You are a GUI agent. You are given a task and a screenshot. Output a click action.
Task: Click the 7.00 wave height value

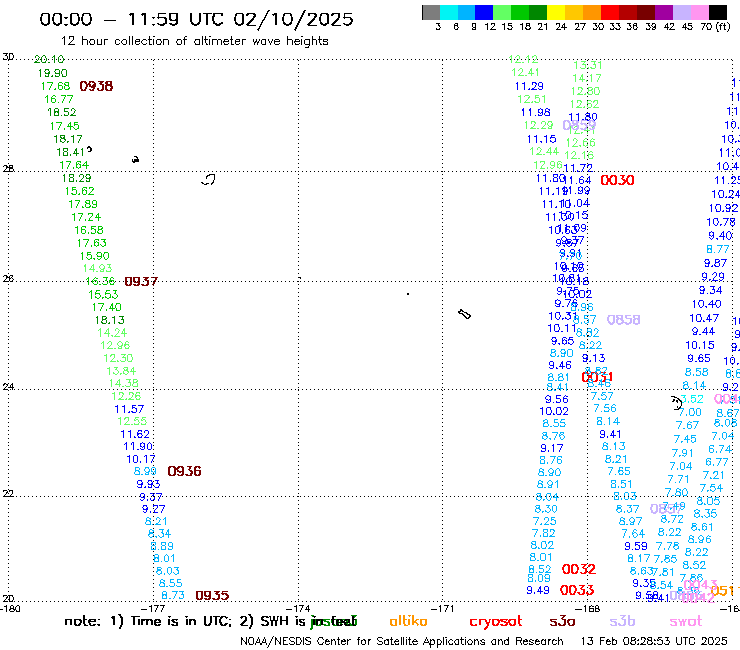pyautogui.click(x=690, y=412)
